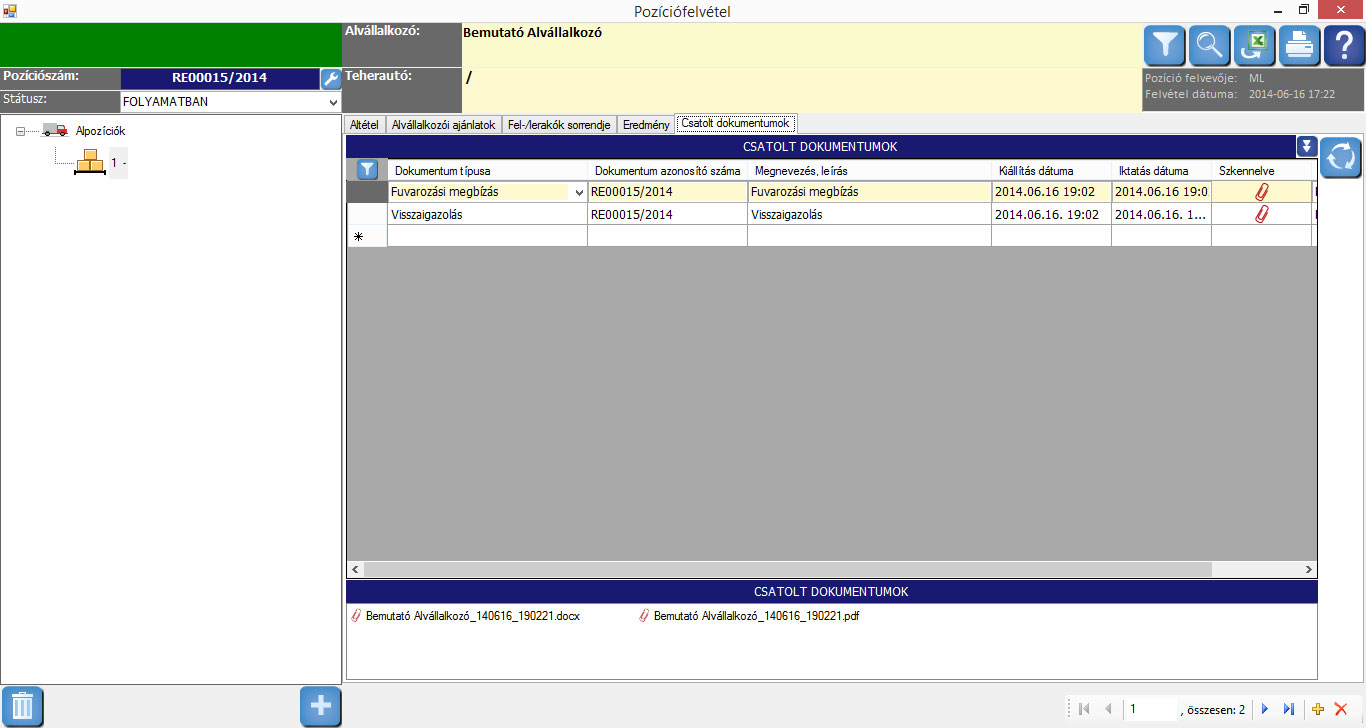
Task: Open the magnifier search button
Action: tap(1210, 45)
